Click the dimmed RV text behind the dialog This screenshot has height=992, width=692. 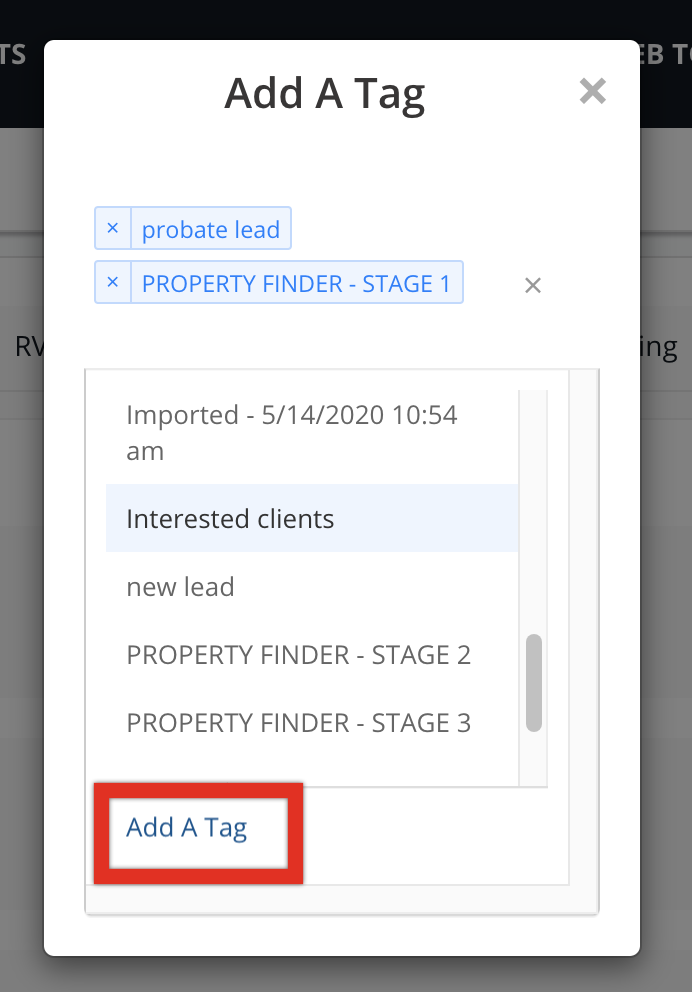24,347
